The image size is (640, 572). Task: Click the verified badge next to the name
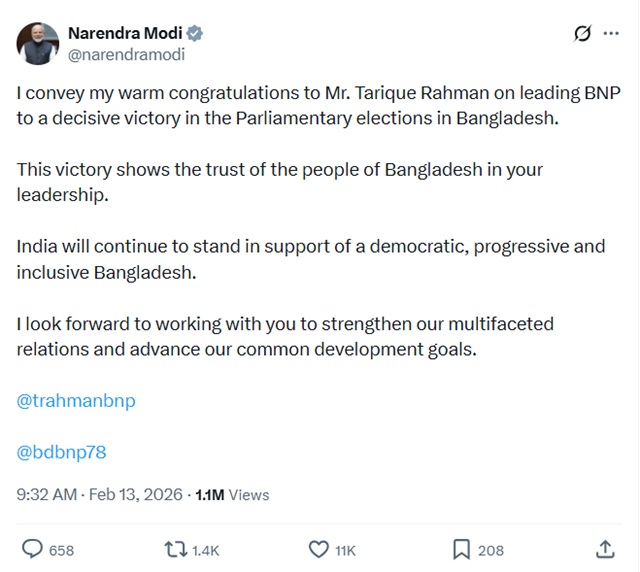pos(195,33)
